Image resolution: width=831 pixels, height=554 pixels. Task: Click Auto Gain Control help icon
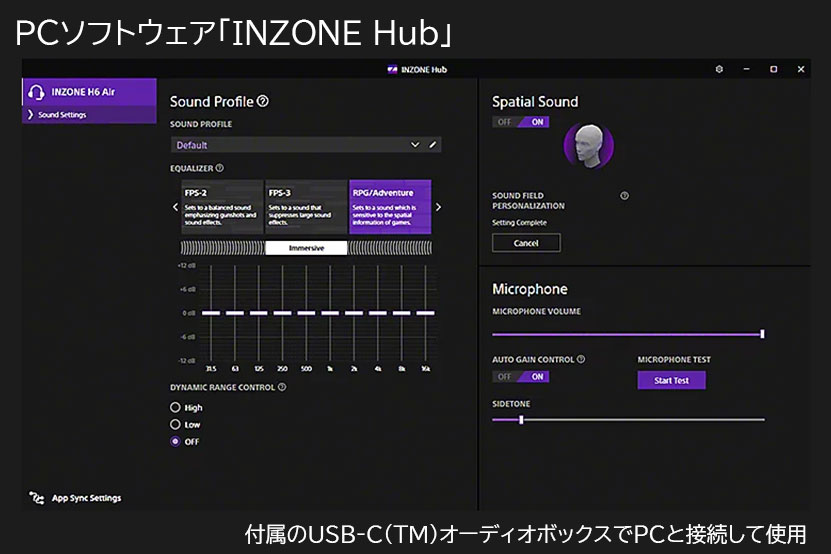(x=581, y=359)
